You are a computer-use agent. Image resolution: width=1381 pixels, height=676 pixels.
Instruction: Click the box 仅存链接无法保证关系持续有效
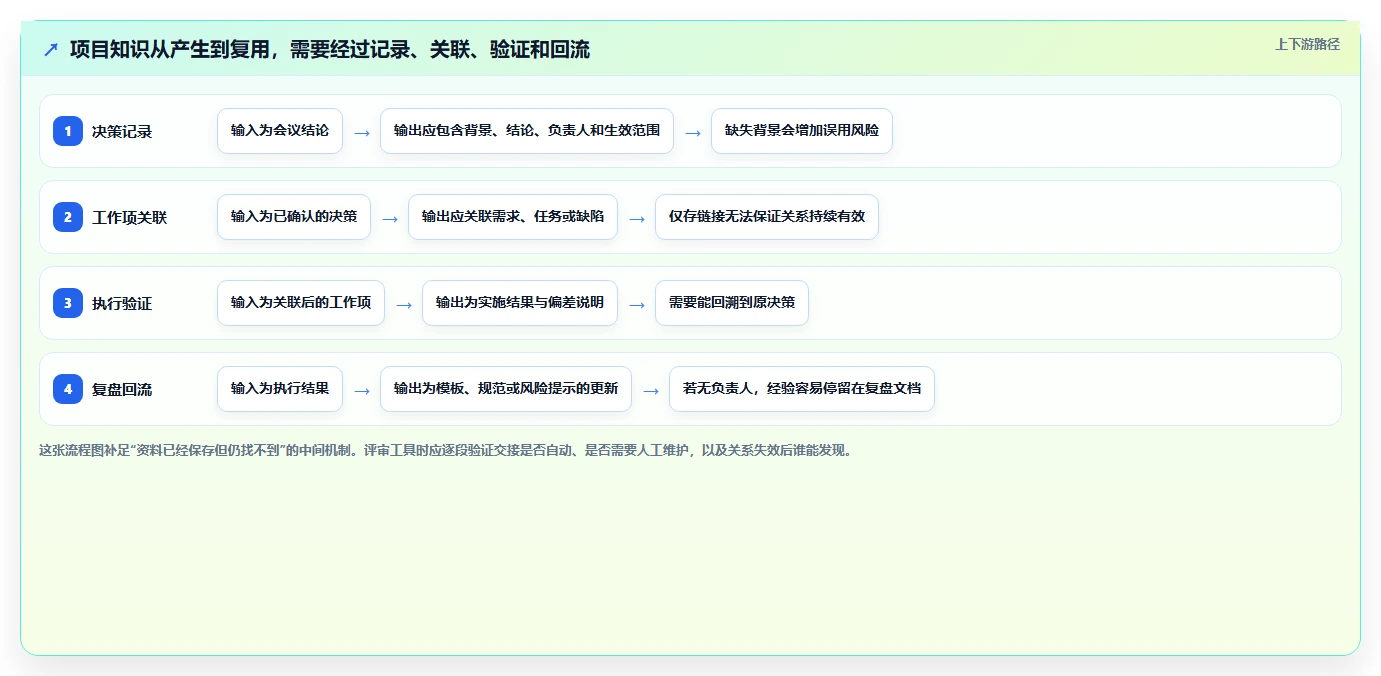[767, 217]
